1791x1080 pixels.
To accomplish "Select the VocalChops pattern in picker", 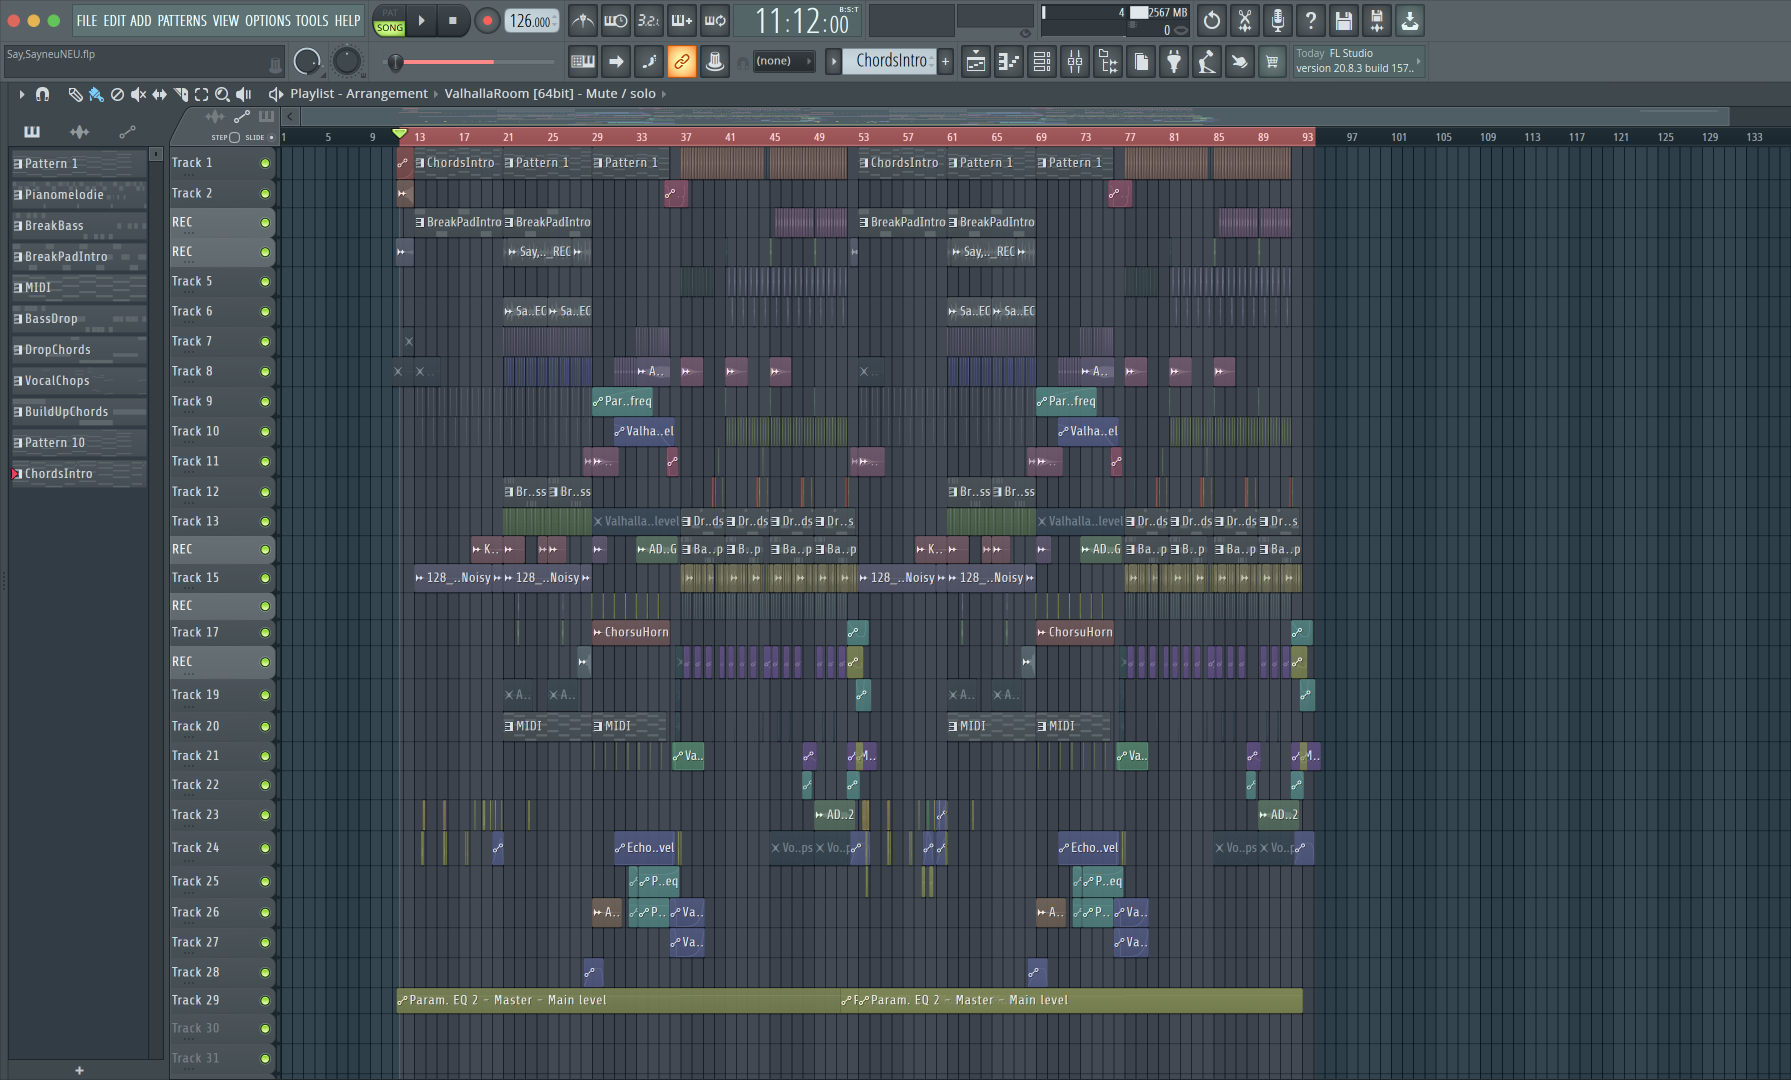I will (78, 381).
